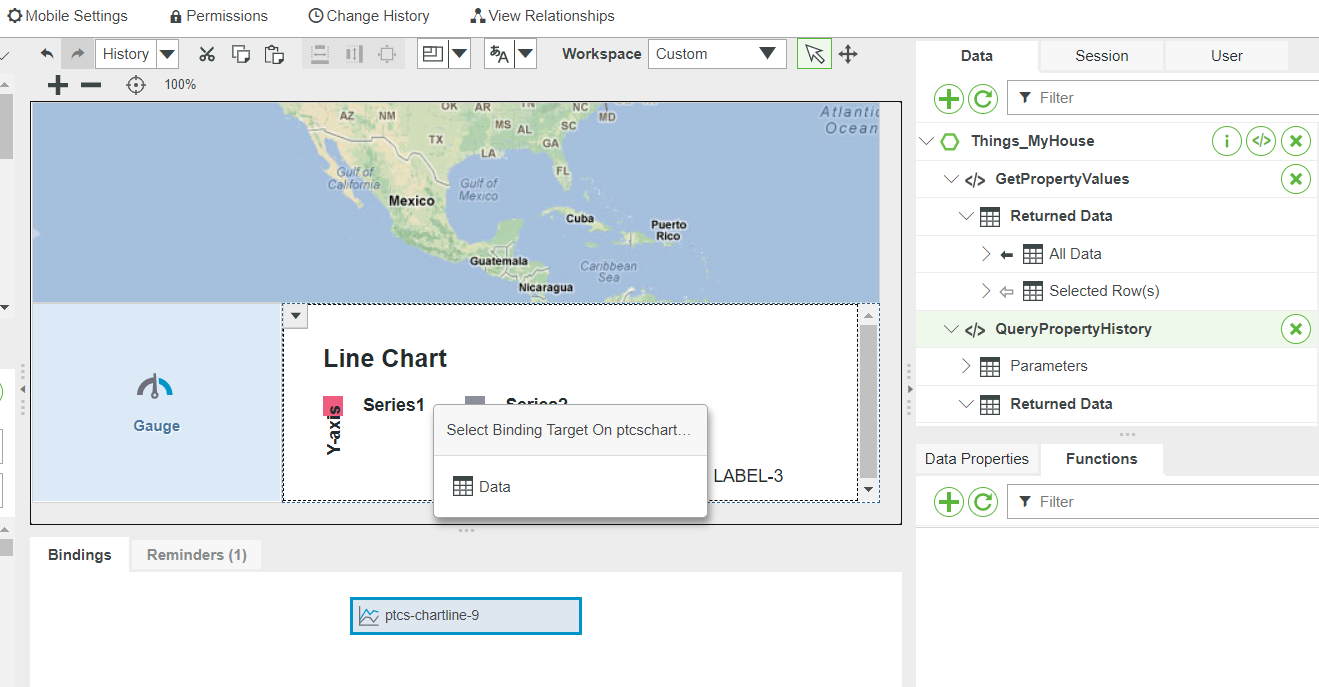The width and height of the screenshot is (1319, 687).
Task: Switch to the Session tab
Action: [1100, 56]
